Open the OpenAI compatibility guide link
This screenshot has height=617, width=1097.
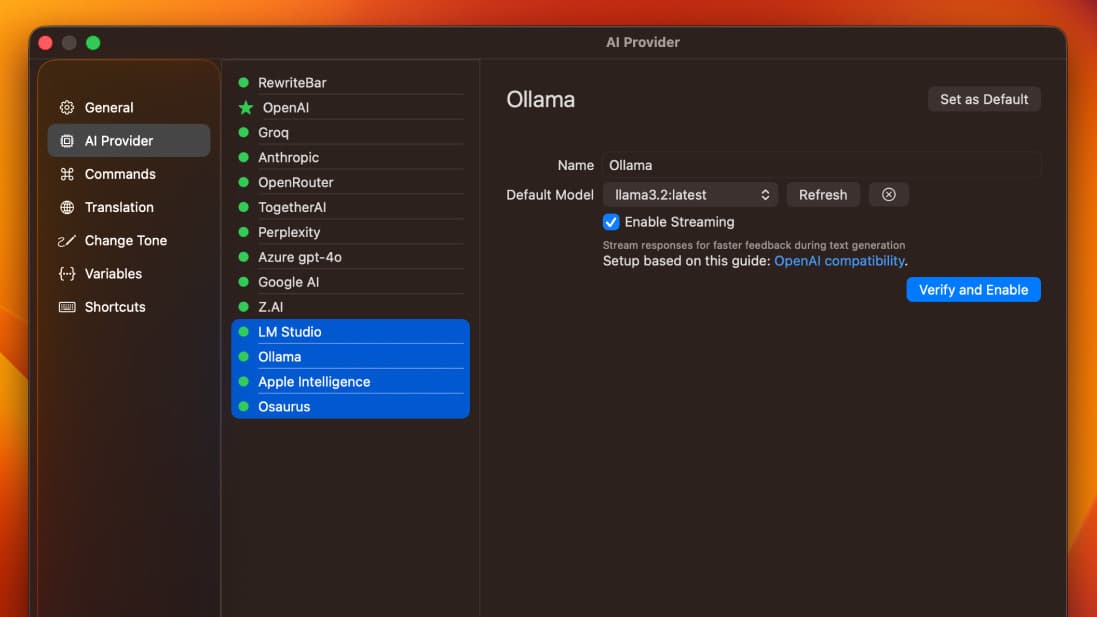pyautogui.click(x=839, y=261)
